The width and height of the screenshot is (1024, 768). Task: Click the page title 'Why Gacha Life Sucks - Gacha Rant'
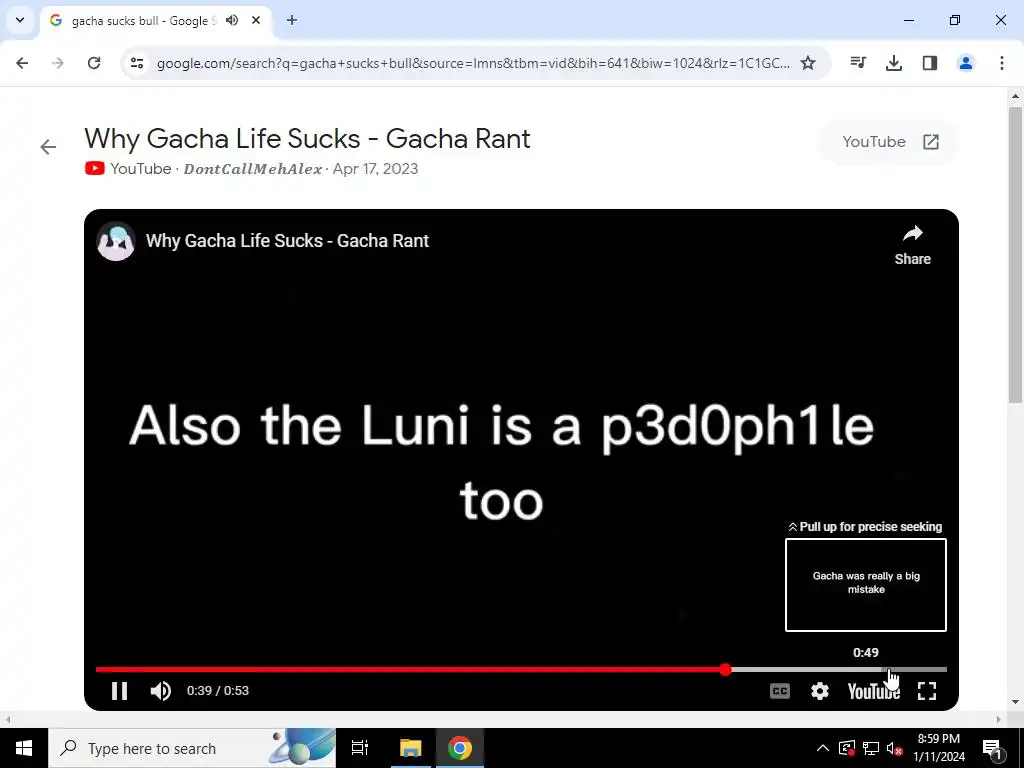pos(307,139)
